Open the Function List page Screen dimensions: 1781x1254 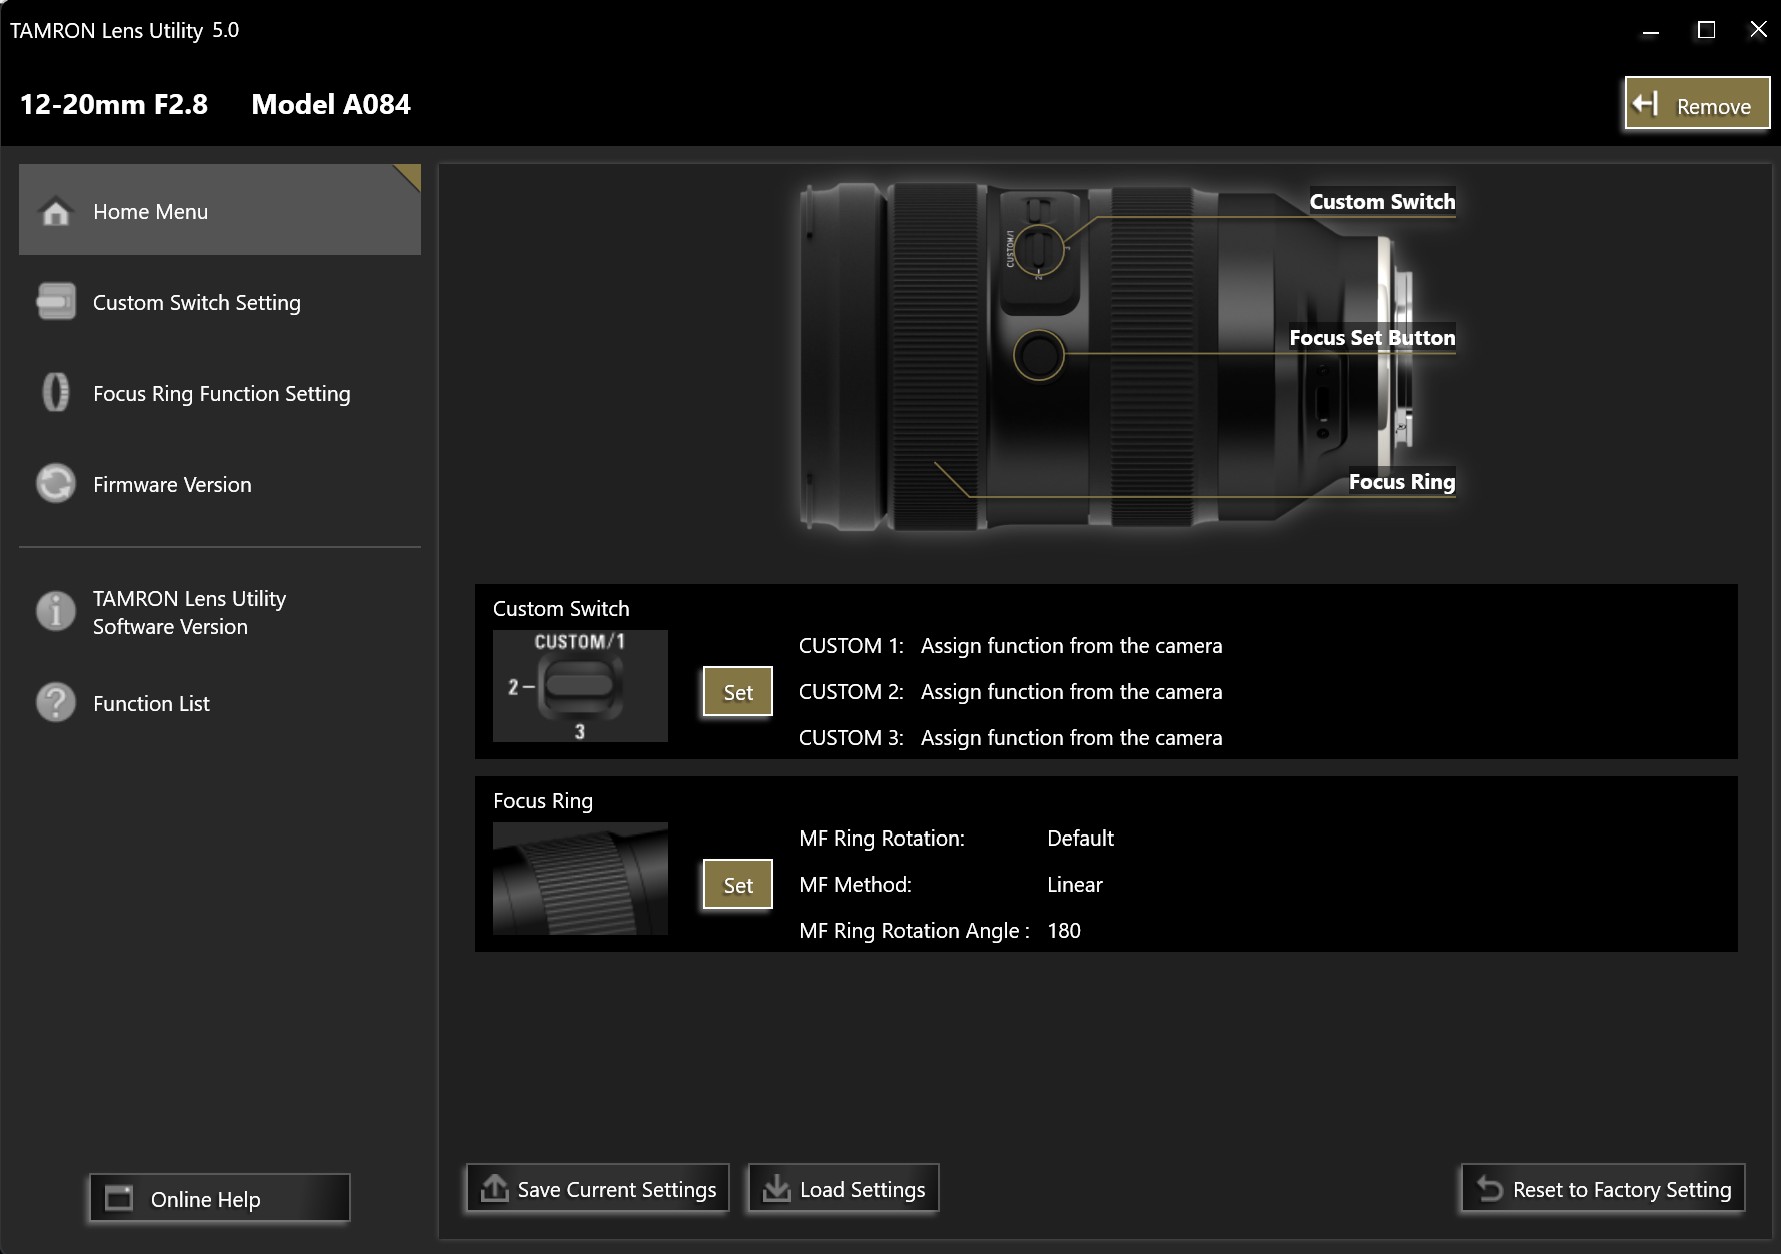pos(220,703)
